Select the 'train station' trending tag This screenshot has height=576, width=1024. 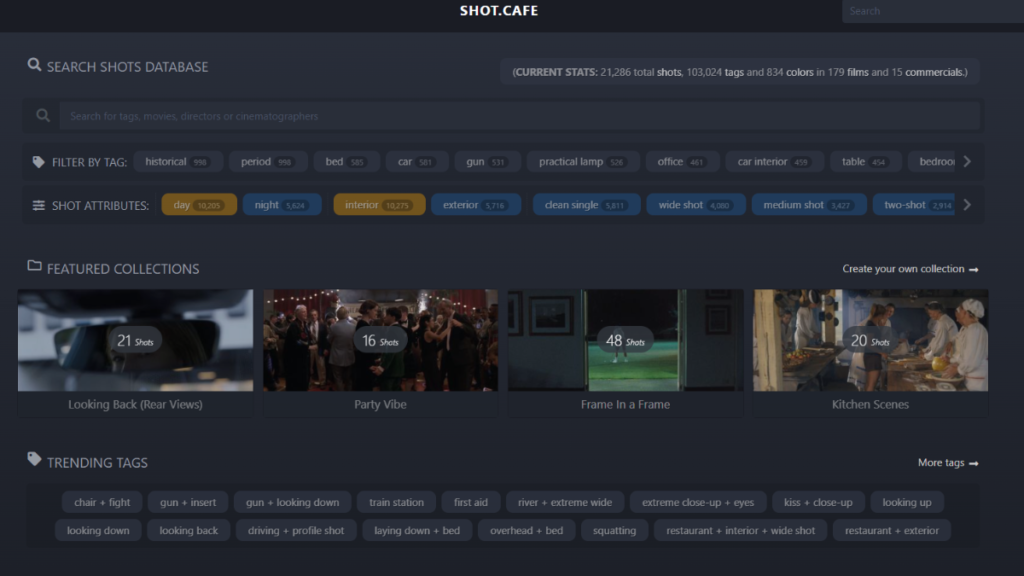pos(396,503)
